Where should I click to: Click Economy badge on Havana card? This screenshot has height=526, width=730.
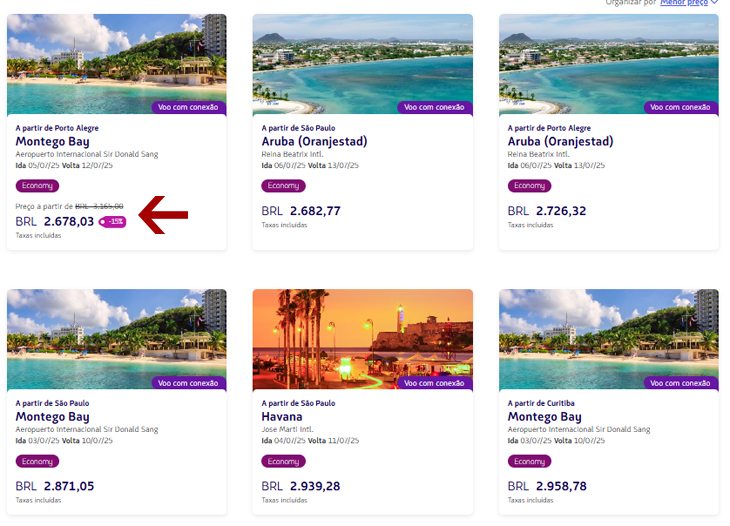click(x=284, y=461)
